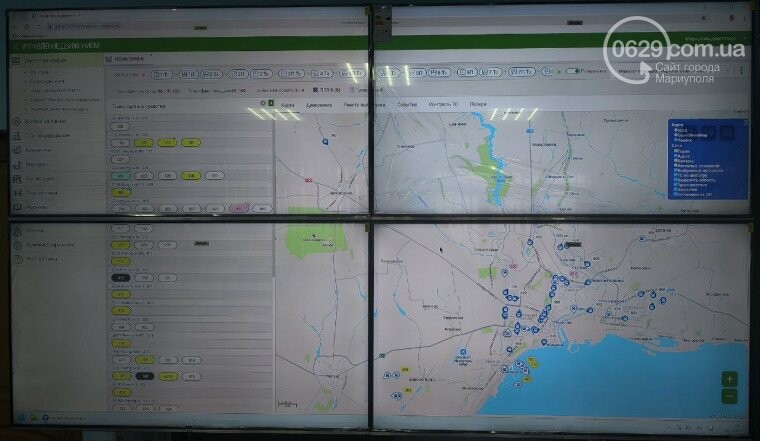
Task: Click the Администрирование gear icon
Action: coord(20,243)
